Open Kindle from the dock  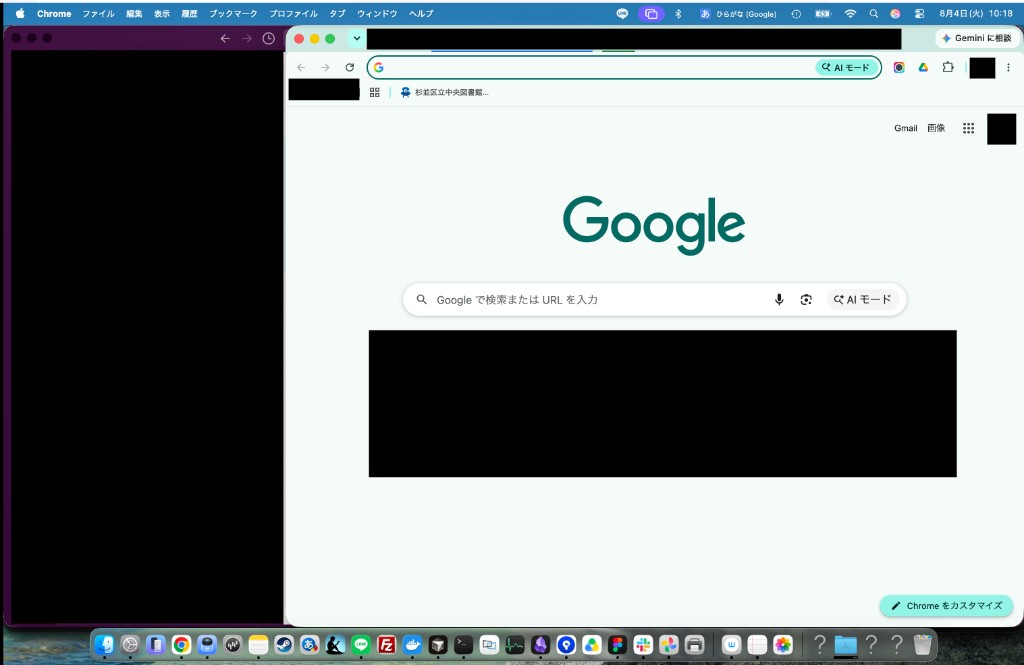[x=335, y=645]
